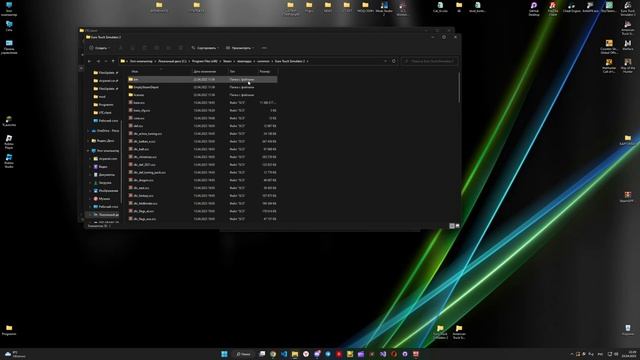
Task: Open Видео in the navigation pane
Action: [101, 167]
